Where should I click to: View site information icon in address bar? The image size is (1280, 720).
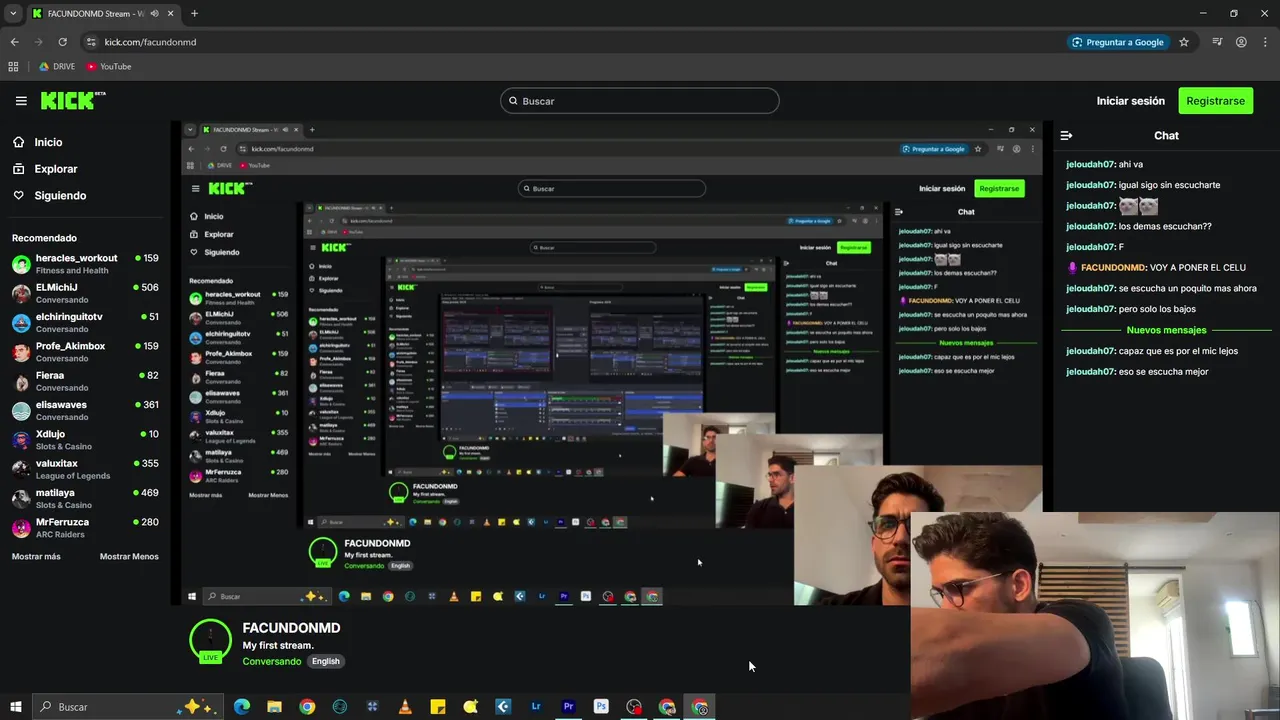pyautogui.click(x=91, y=42)
